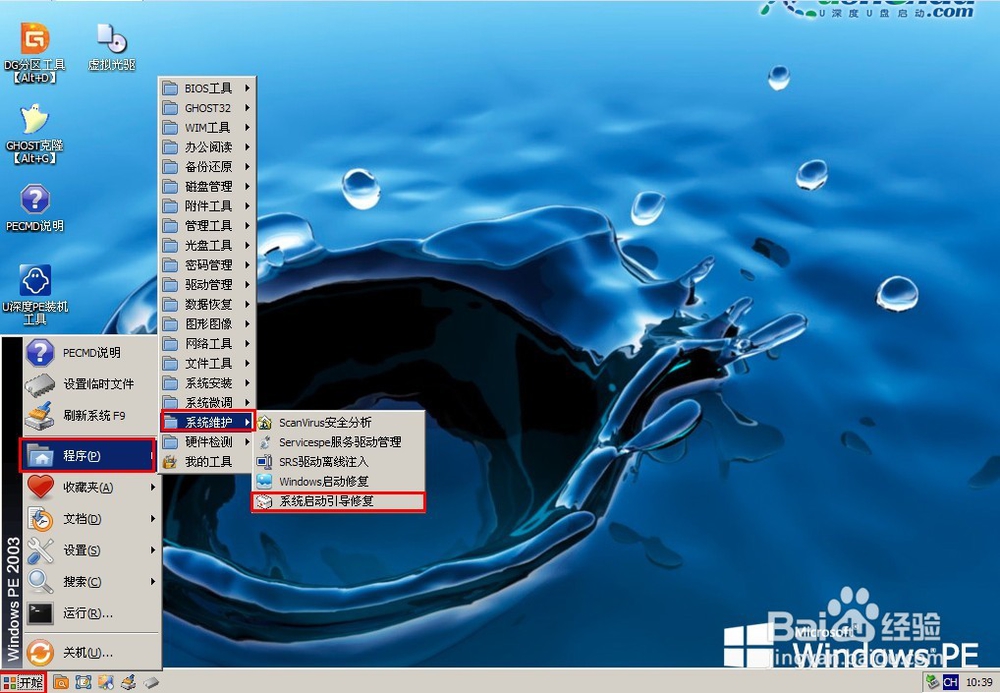1000x693 pixels.
Task: Open the 网络工具 folder
Action: (207, 344)
